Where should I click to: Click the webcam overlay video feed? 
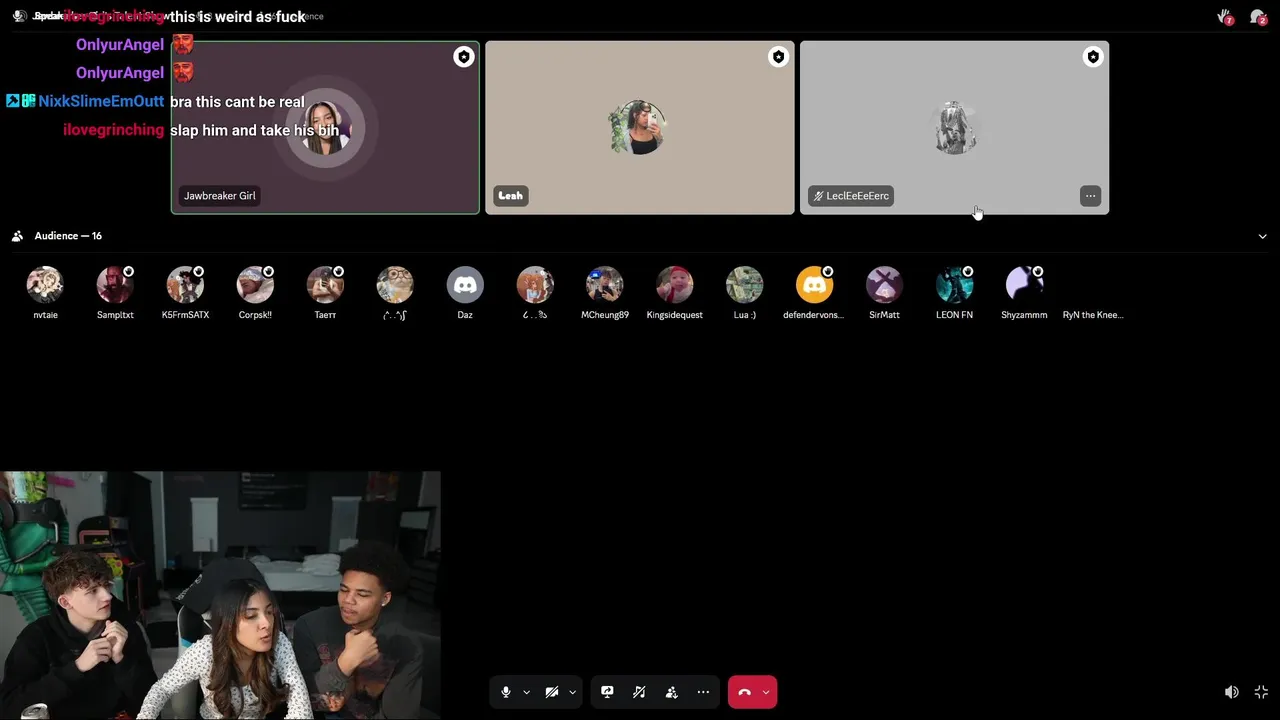(x=220, y=596)
